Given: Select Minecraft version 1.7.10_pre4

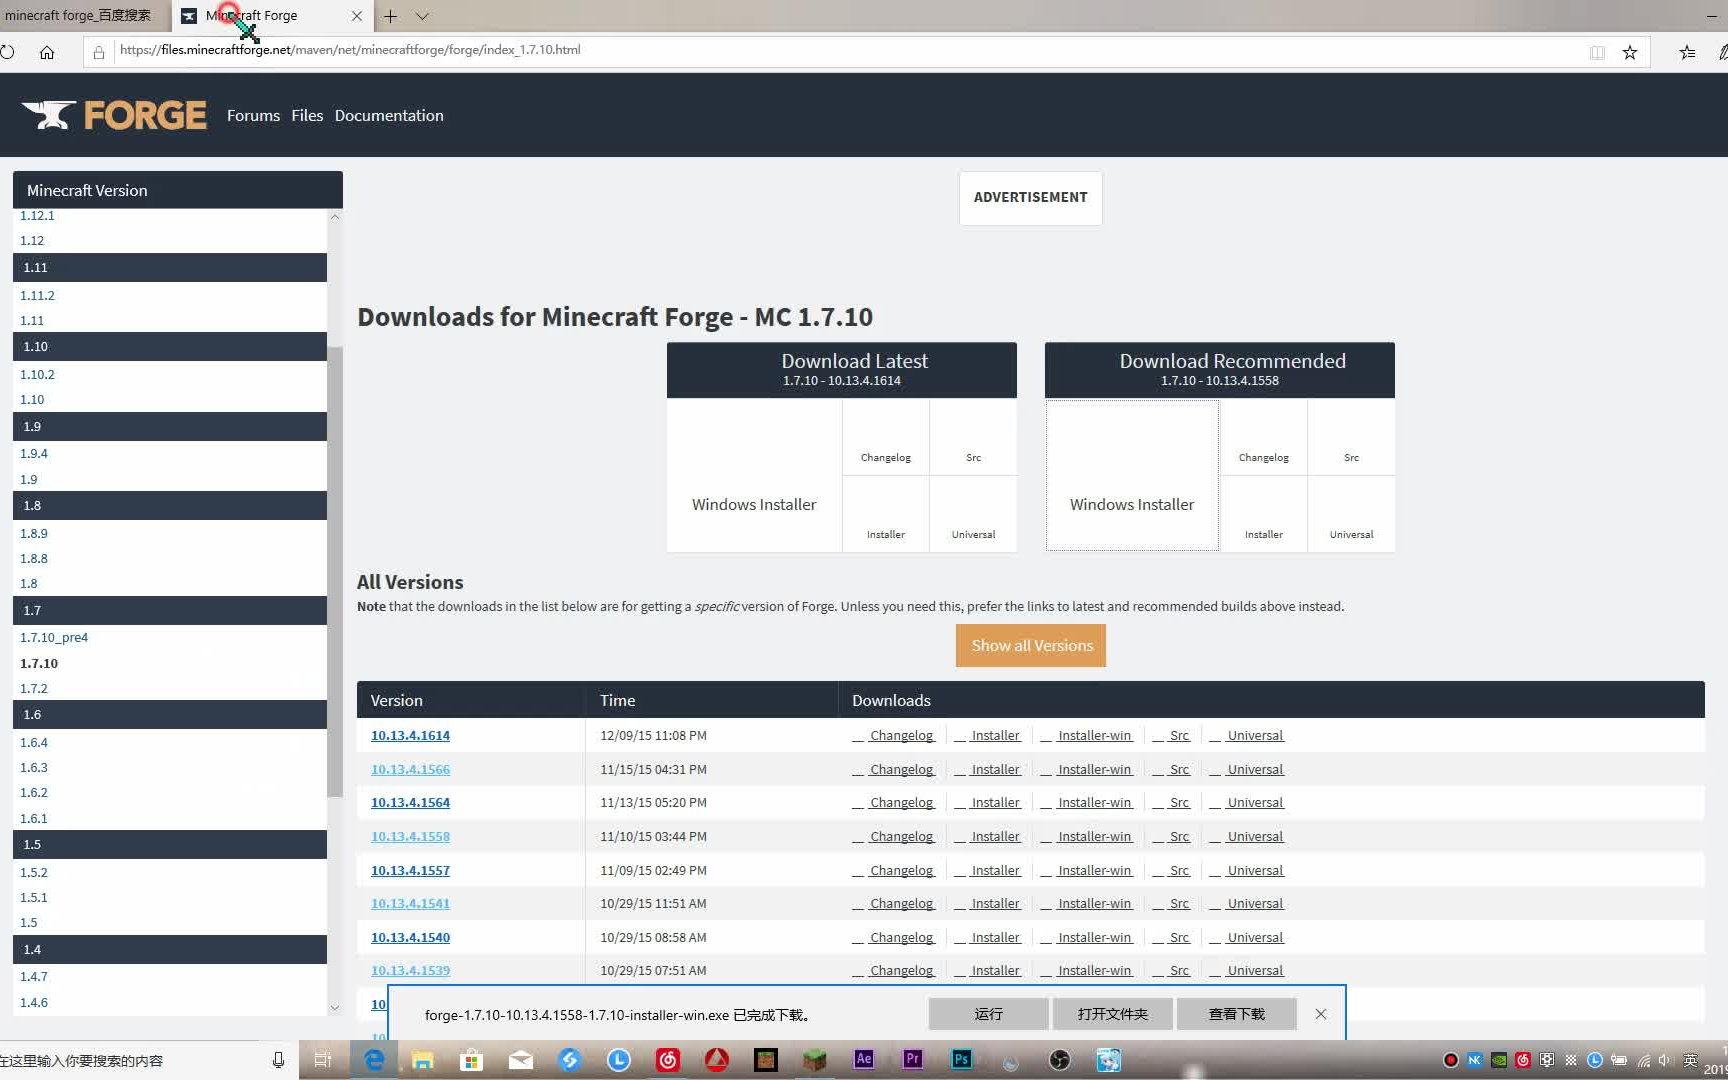Looking at the screenshot, I should 54,637.
